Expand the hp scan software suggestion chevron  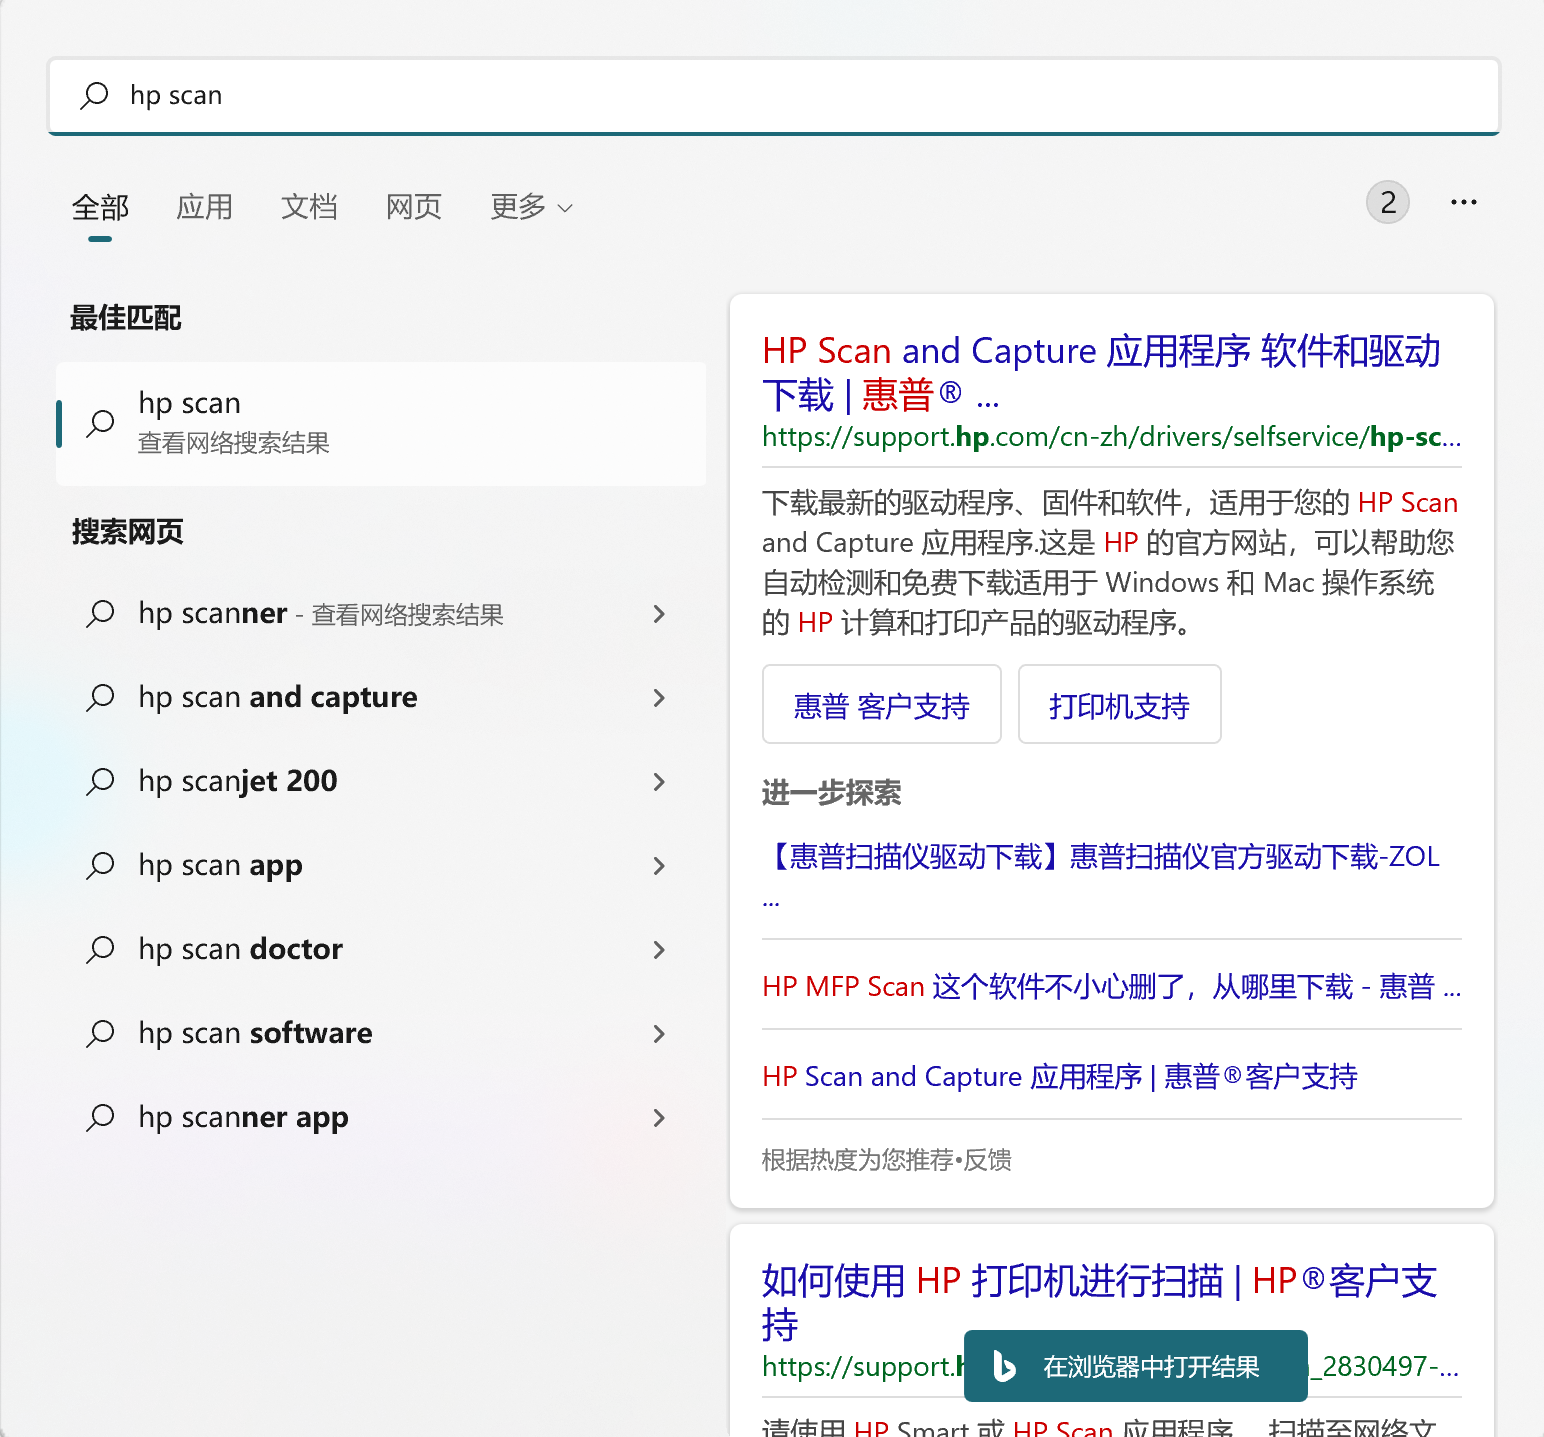659,1033
